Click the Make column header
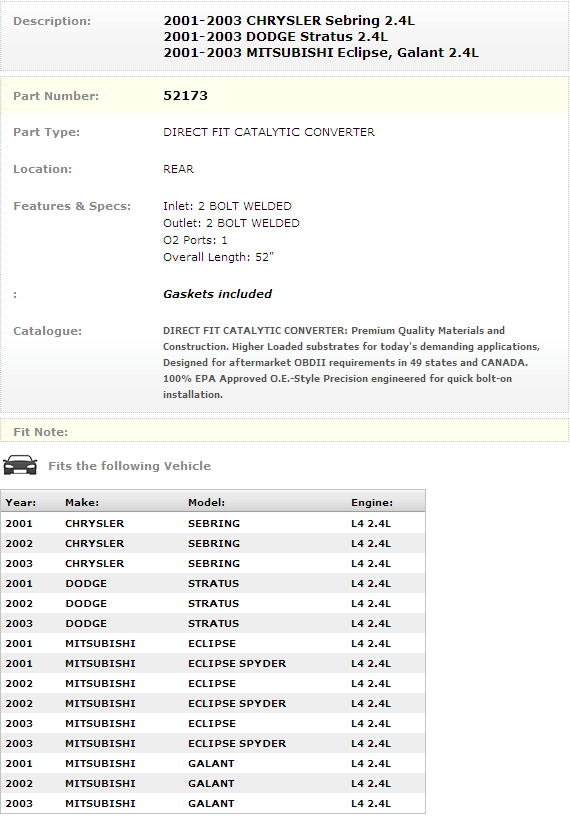 point(82,502)
